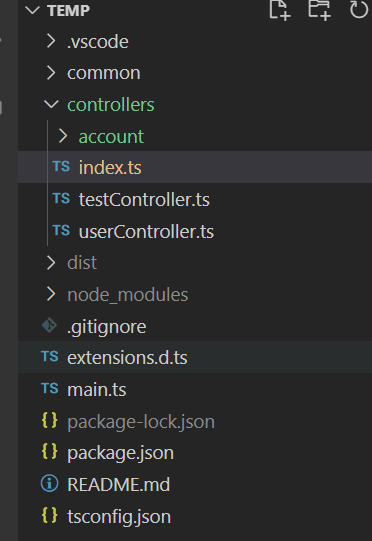
Task: Open testController.ts file
Action: [144, 199]
